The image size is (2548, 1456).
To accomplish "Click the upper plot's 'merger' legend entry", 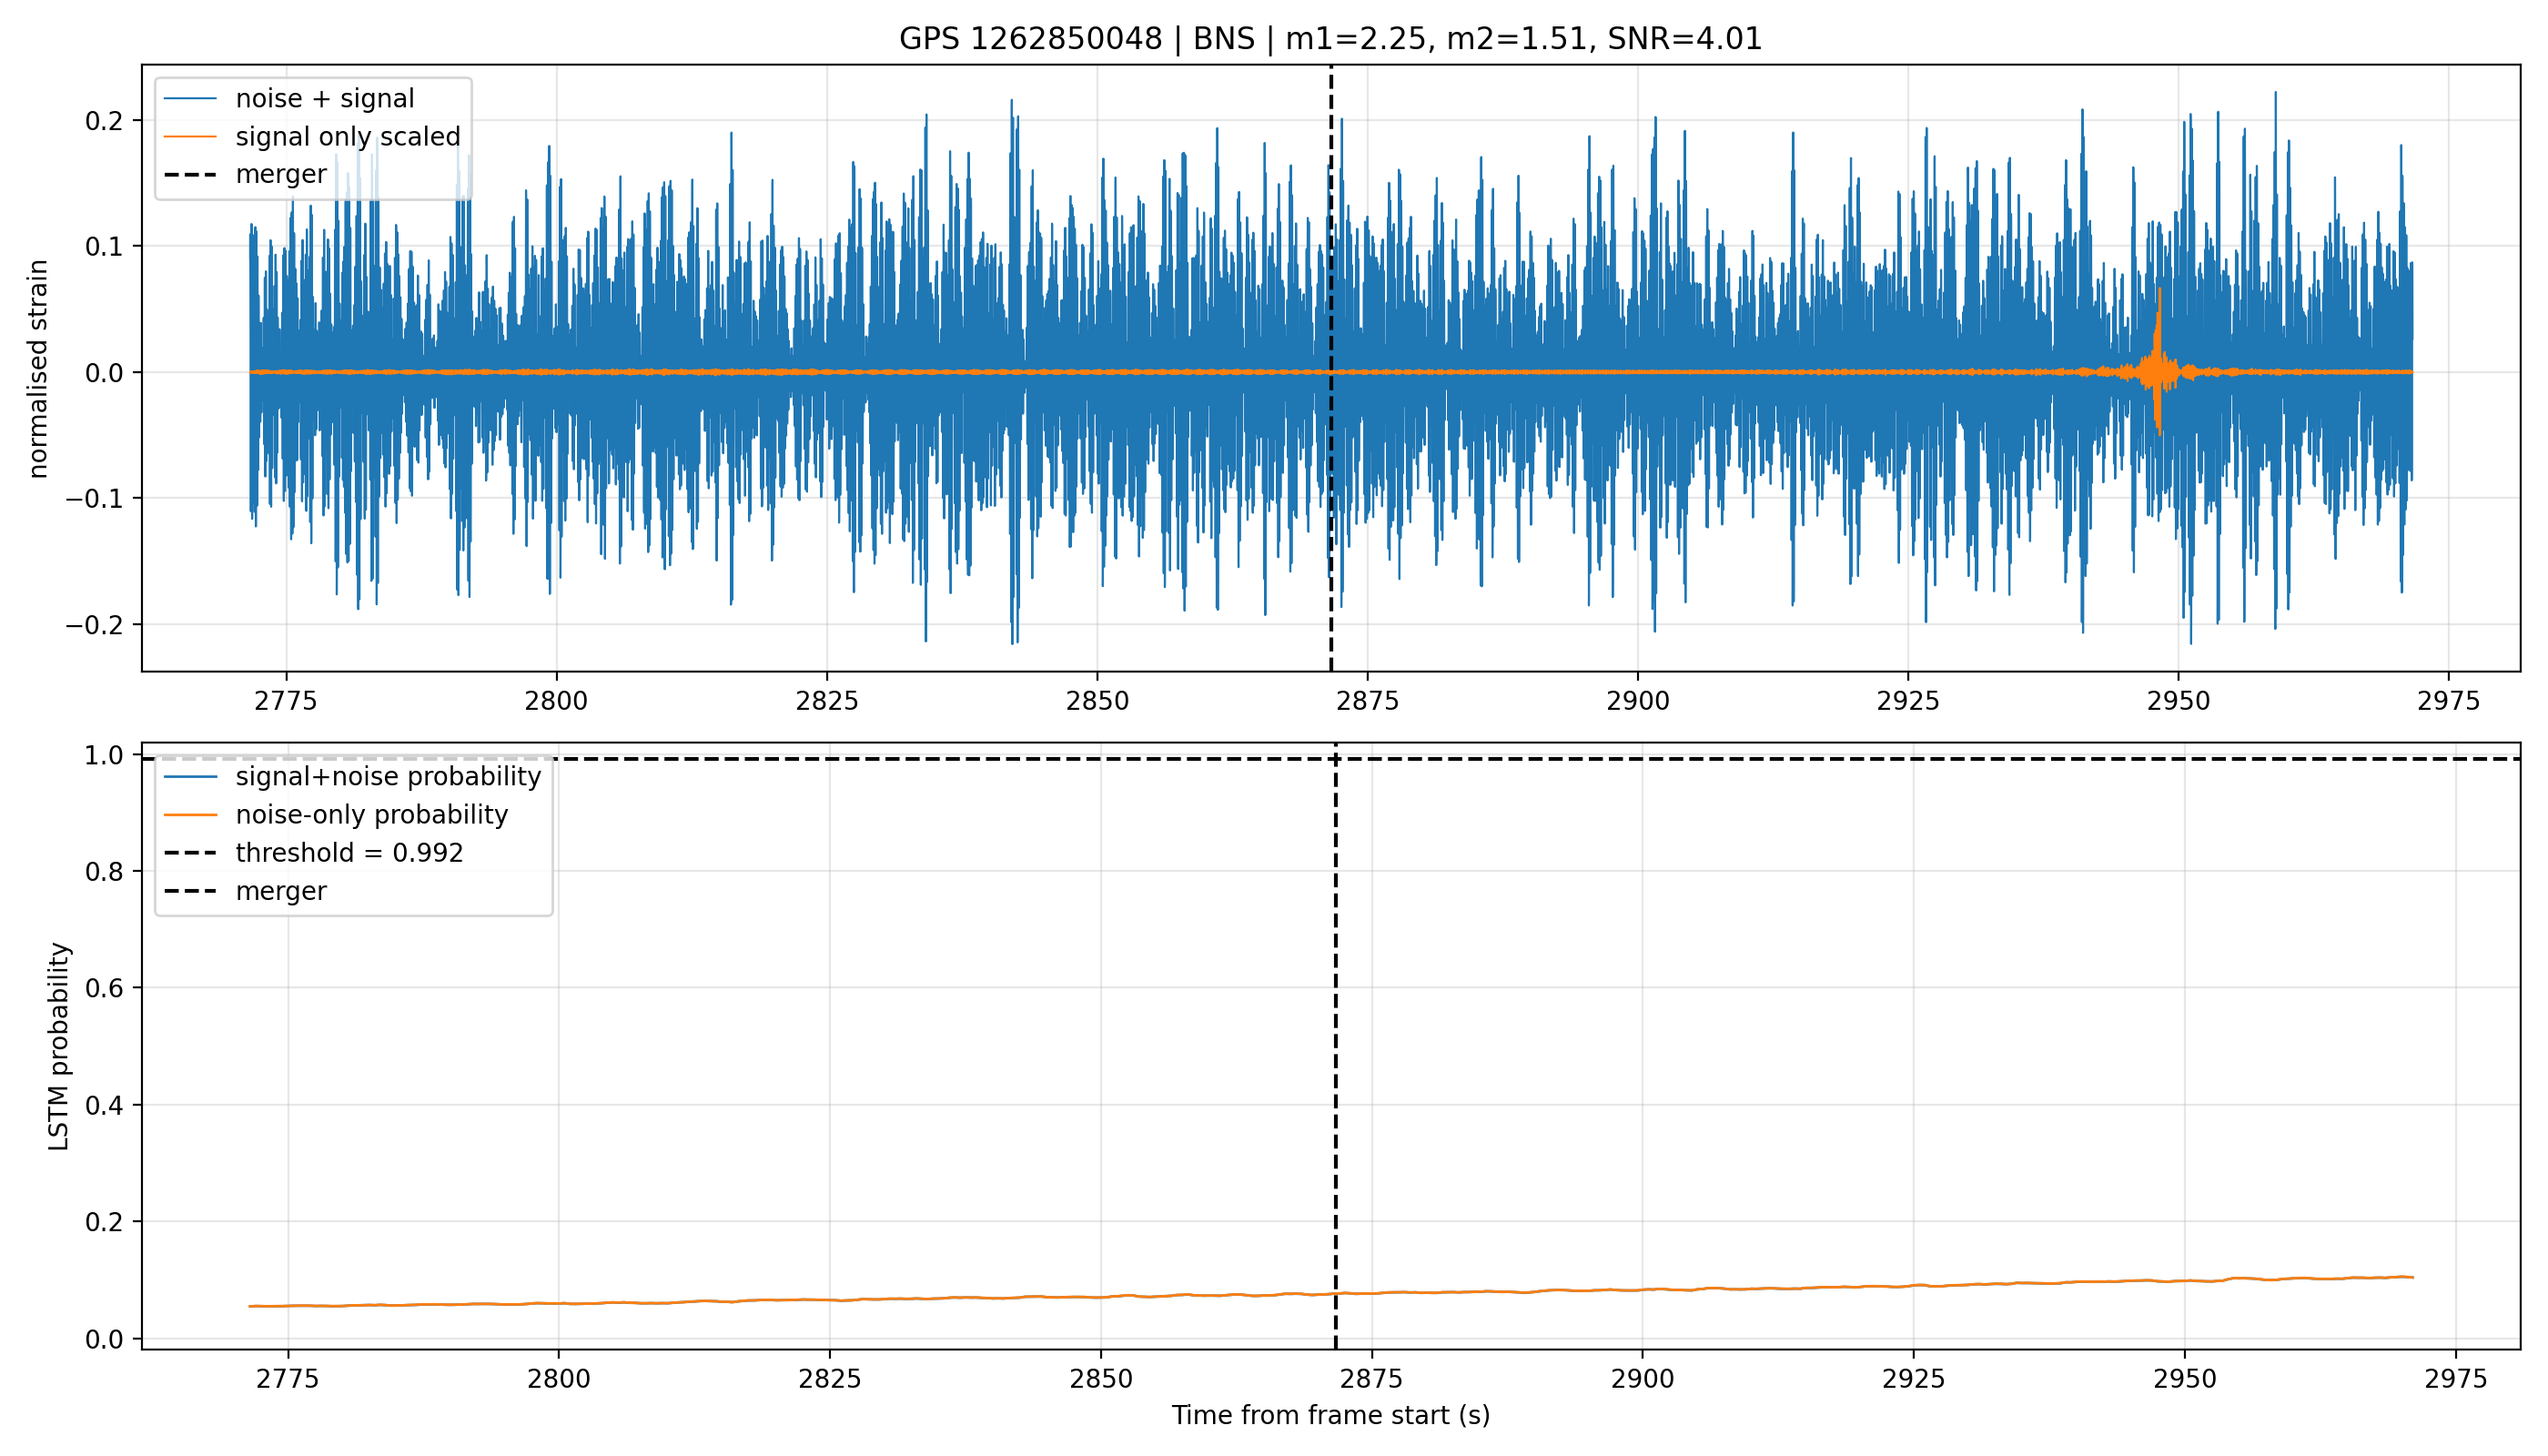I will click(x=246, y=174).
